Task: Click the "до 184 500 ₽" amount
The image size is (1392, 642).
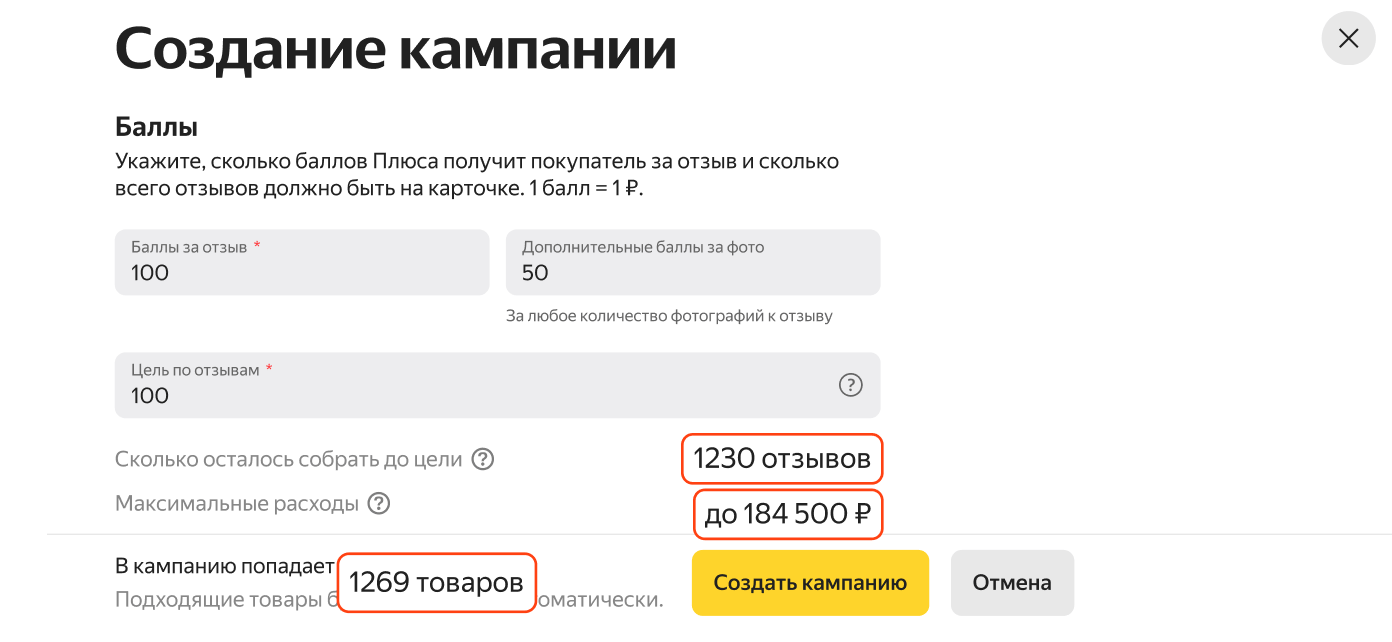Action: coord(788,515)
